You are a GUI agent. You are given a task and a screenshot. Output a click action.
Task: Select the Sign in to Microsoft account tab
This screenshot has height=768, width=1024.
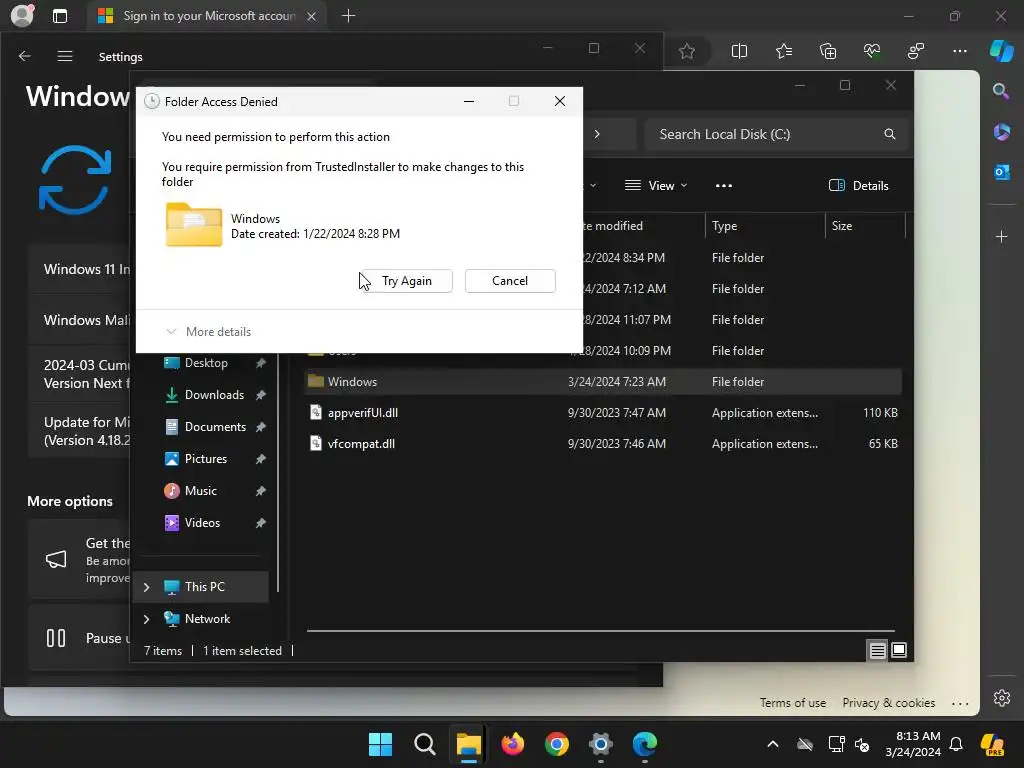point(206,16)
